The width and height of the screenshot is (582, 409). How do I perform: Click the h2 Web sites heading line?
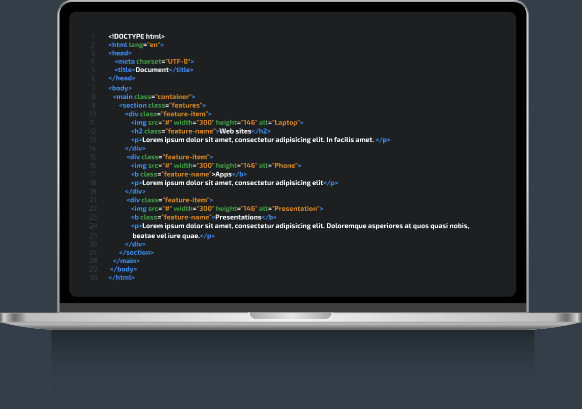point(200,131)
